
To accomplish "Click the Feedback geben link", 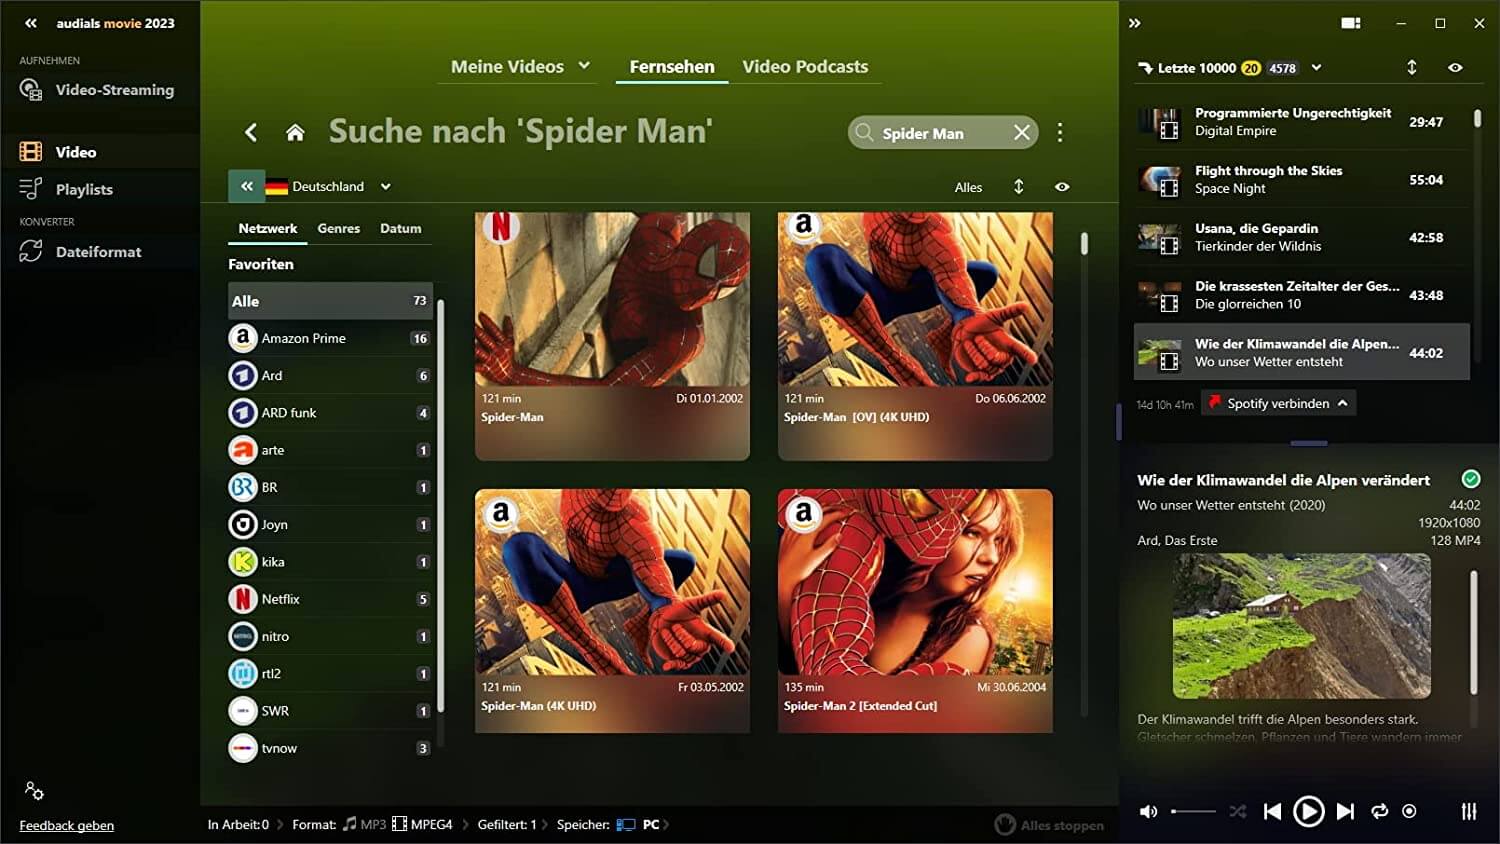I will tap(67, 826).
